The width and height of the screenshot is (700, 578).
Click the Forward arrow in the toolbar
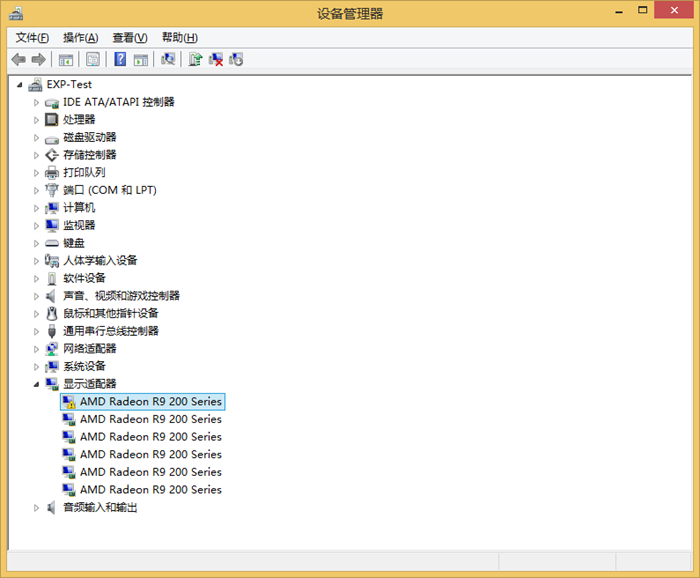[38, 60]
